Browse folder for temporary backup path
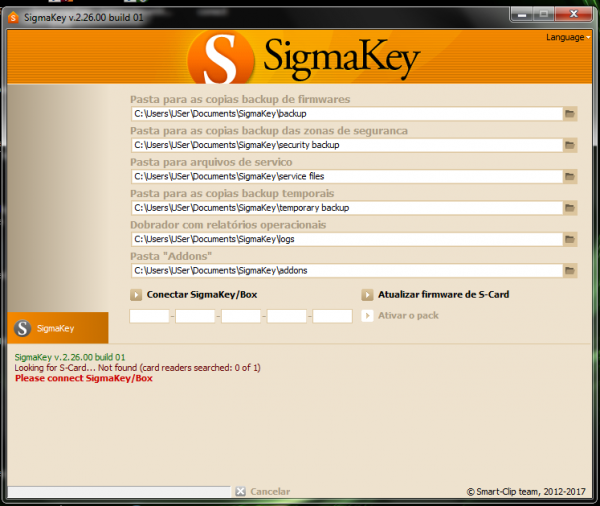Image resolution: width=600 pixels, height=506 pixels. point(570,208)
